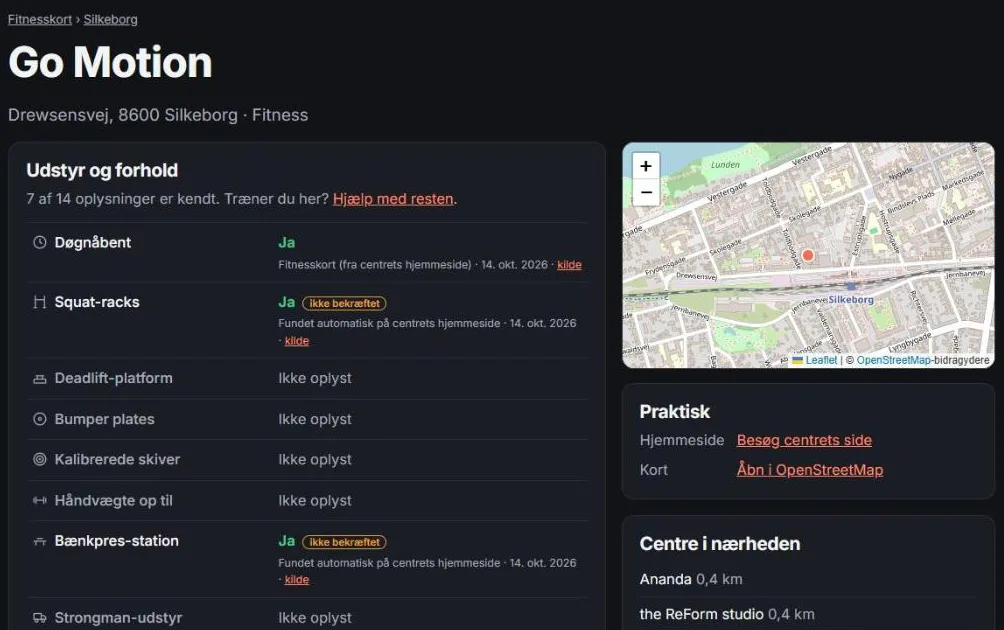
Task: Click the Praktisk section heading
Action: 675,411
